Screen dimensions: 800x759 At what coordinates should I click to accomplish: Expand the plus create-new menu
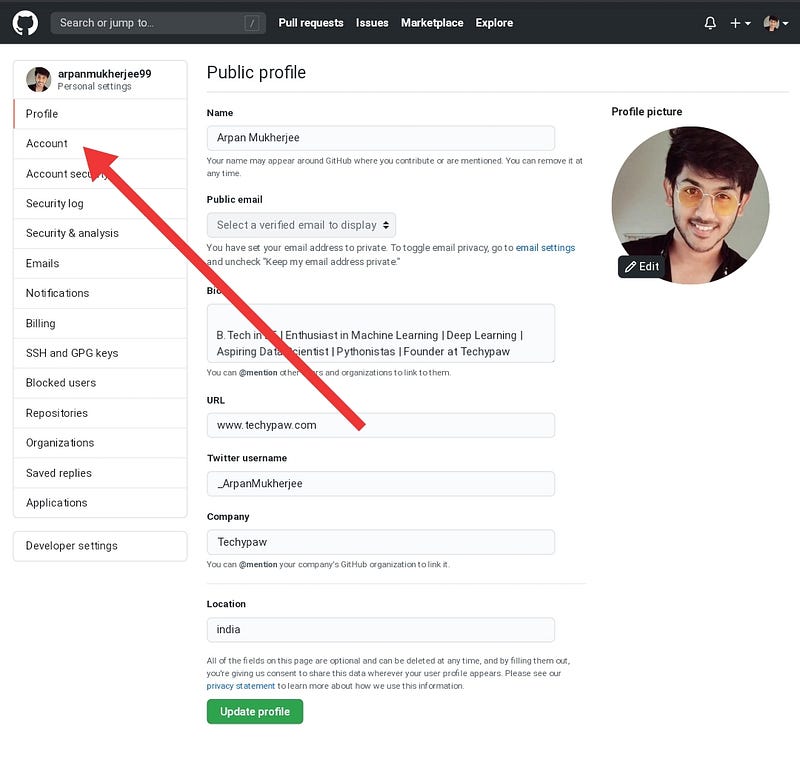click(x=740, y=23)
